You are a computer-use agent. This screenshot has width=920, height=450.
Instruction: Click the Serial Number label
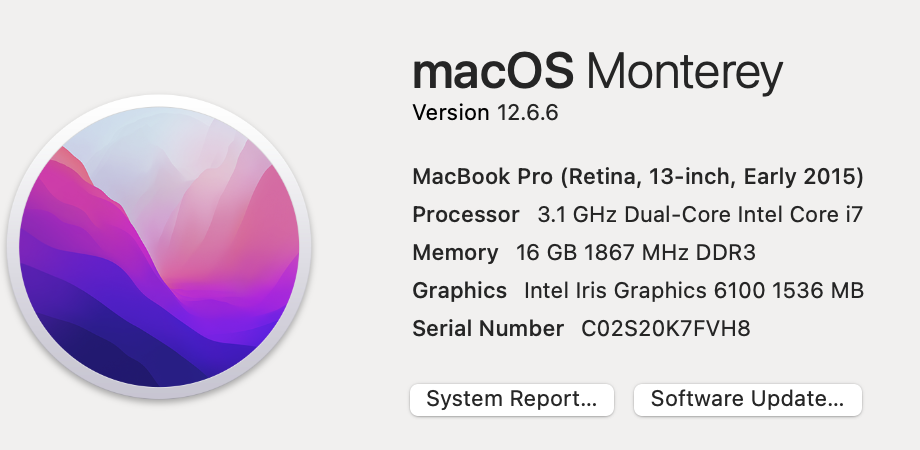(488, 329)
